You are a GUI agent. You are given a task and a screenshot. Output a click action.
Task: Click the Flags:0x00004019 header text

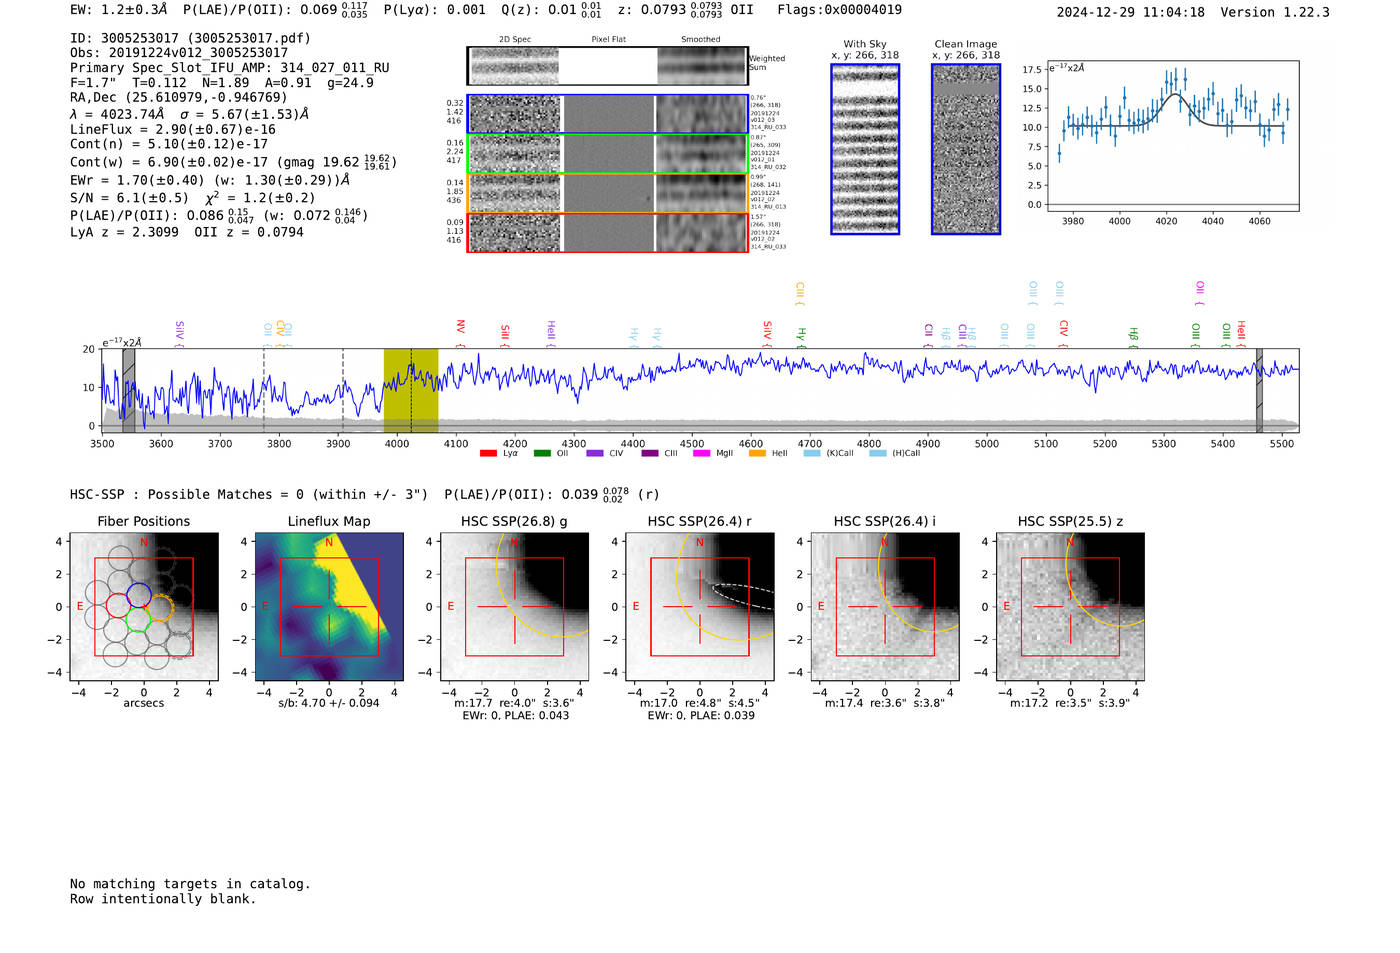click(x=839, y=10)
